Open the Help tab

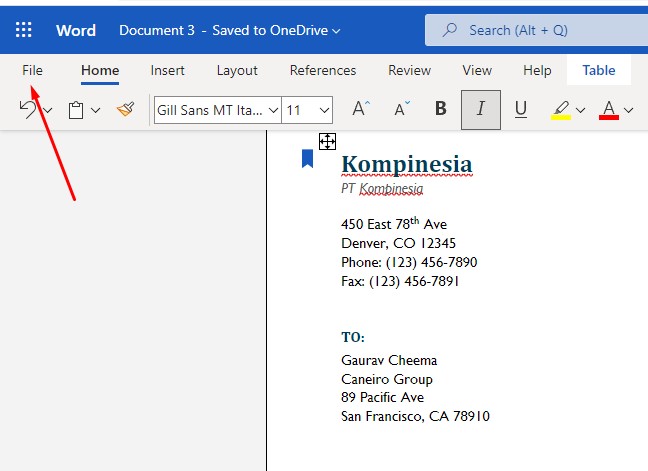(x=537, y=71)
